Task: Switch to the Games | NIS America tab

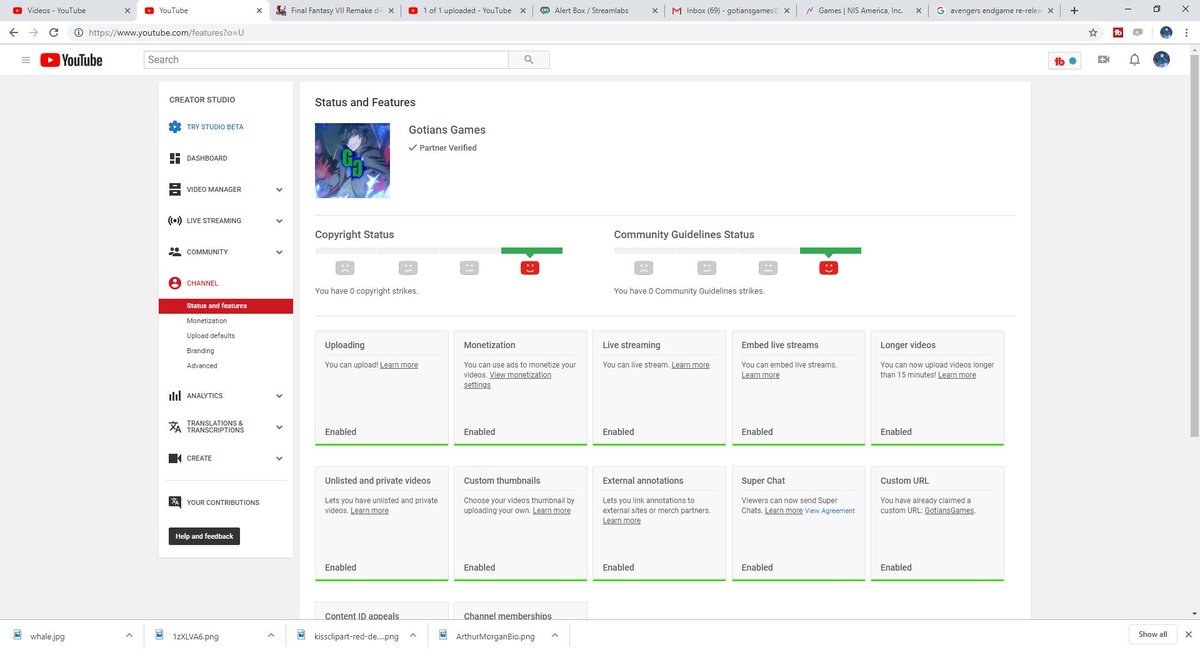Action: click(x=860, y=10)
